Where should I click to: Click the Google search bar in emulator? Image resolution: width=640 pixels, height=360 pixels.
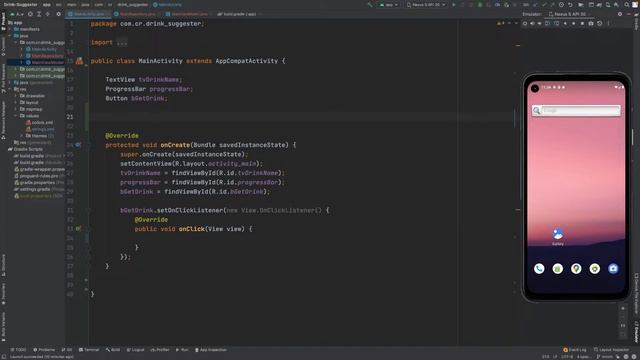click(576, 110)
